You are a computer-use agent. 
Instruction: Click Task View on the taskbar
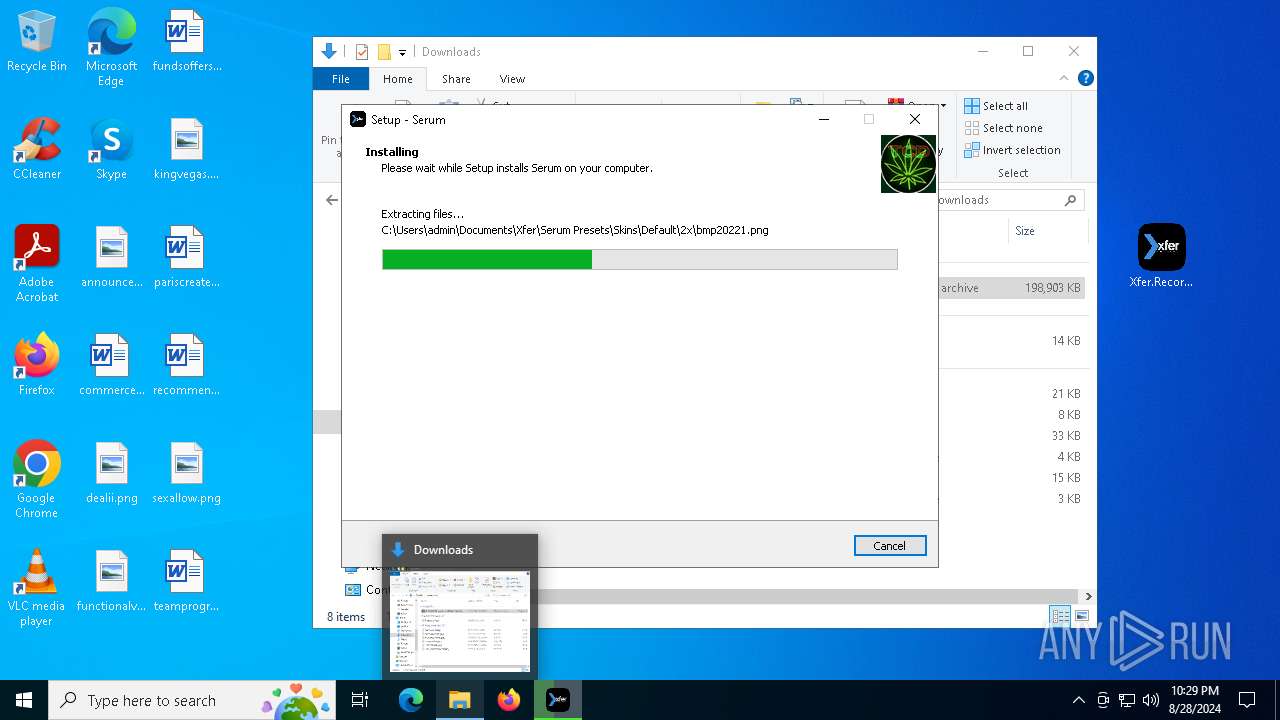[360, 700]
